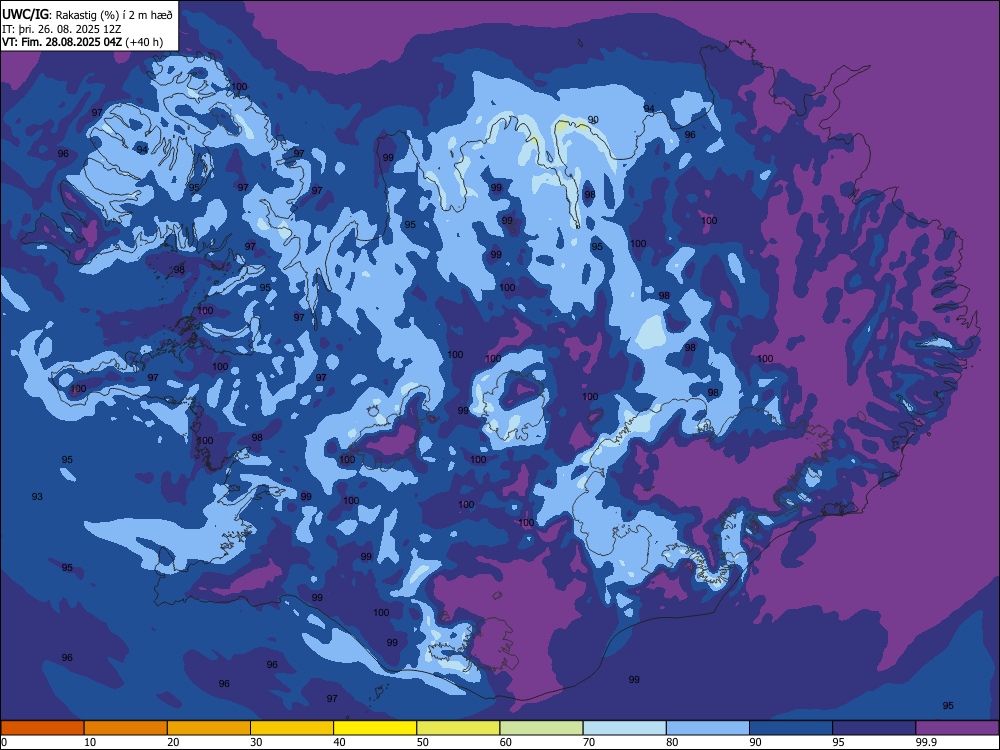
Task: Click the "IT: þri. 26. 08. 2025 12Z" line
Action: pos(62,29)
